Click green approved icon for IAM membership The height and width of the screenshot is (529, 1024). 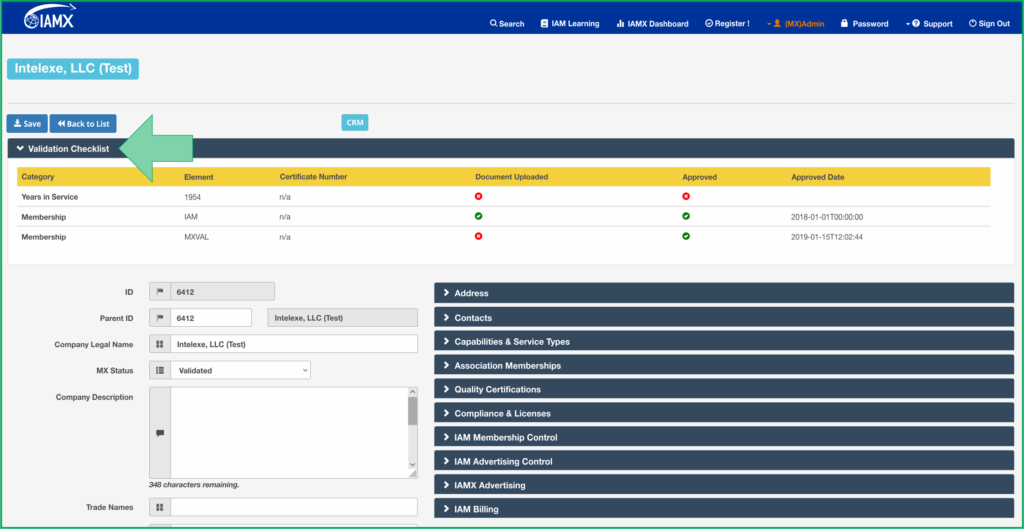686,216
